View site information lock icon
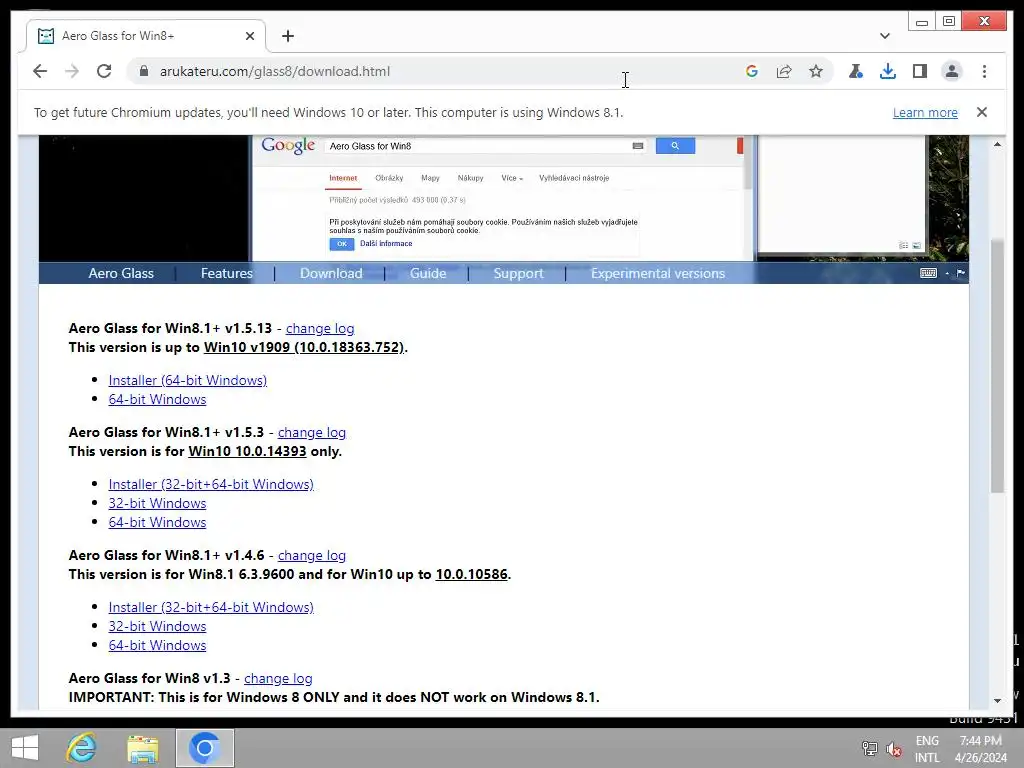Viewport: 1024px width, 768px height. click(144, 71)
